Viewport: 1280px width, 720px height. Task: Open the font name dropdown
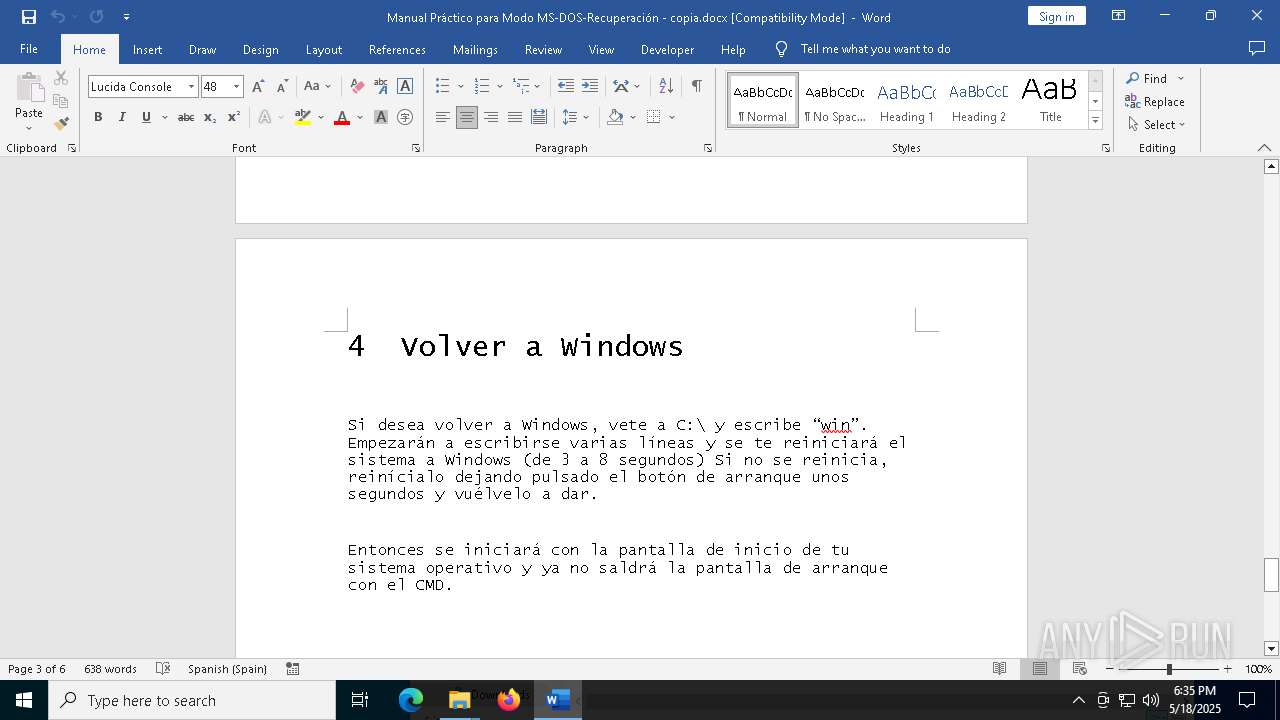point(191,87)
